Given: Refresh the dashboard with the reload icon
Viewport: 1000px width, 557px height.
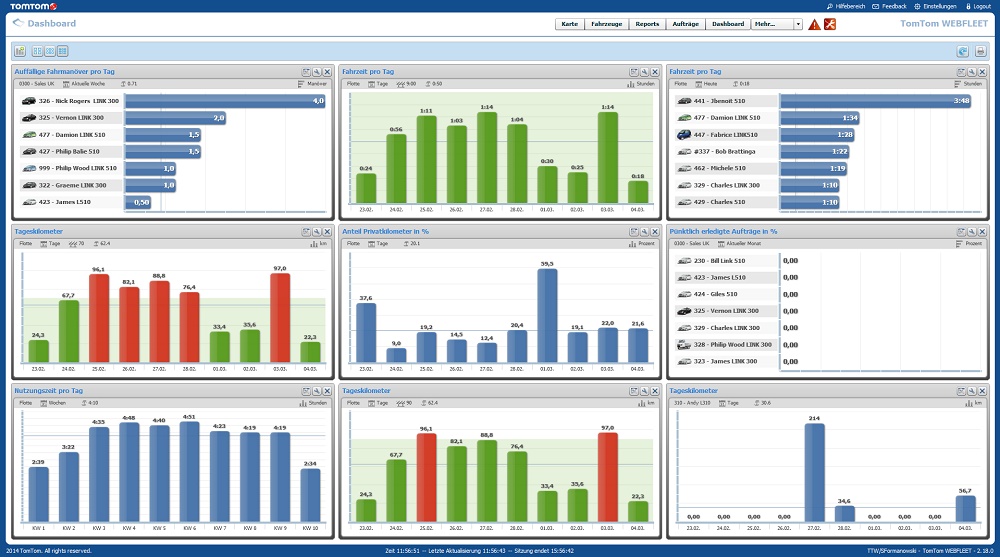Looking at the screenshot, I should click(x=963, y=52).
